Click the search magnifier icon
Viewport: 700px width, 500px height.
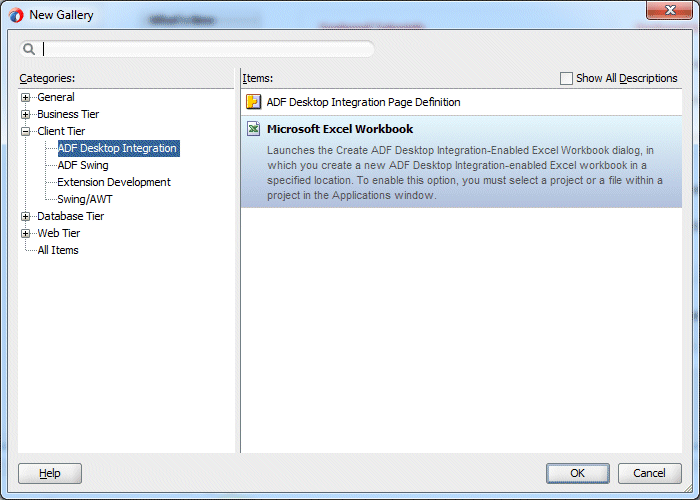click(29, 49)
